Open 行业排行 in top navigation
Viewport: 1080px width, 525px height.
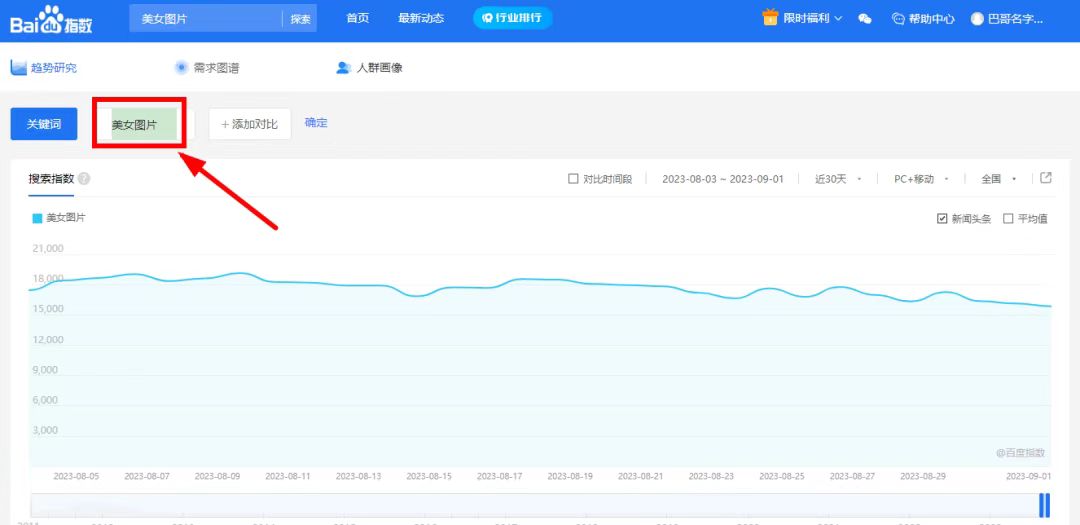[x=512, y=18]
